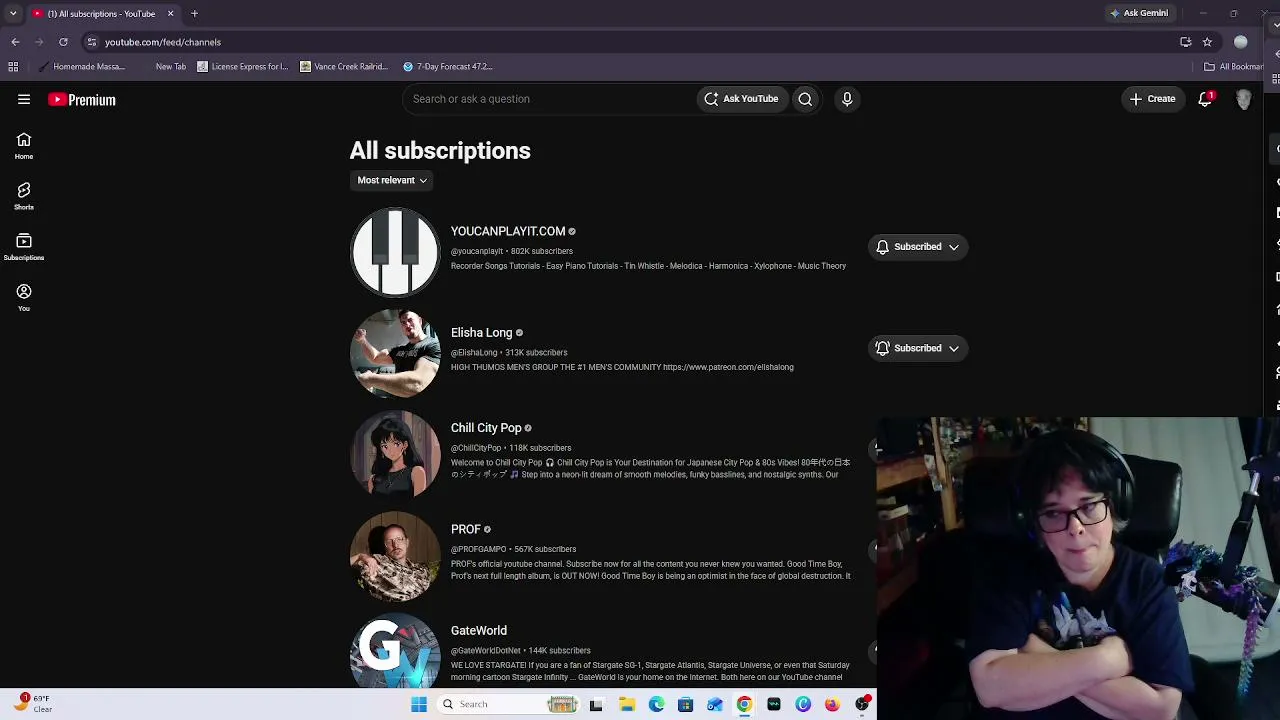Bookmark this page with the star
Screen dimensions: 1280x720
point(1207,42)
